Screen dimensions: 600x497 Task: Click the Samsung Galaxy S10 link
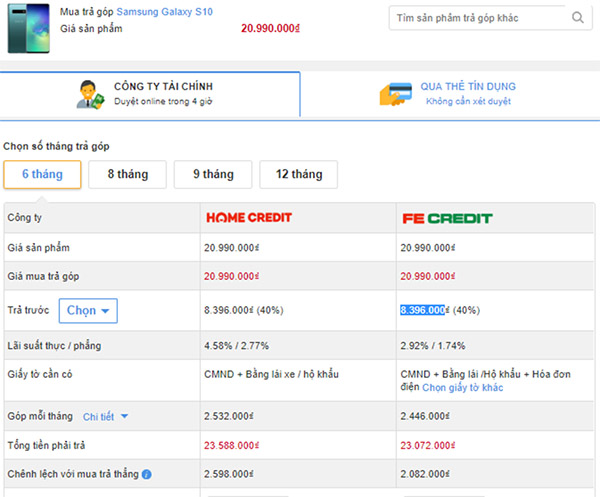coord(165,12)
